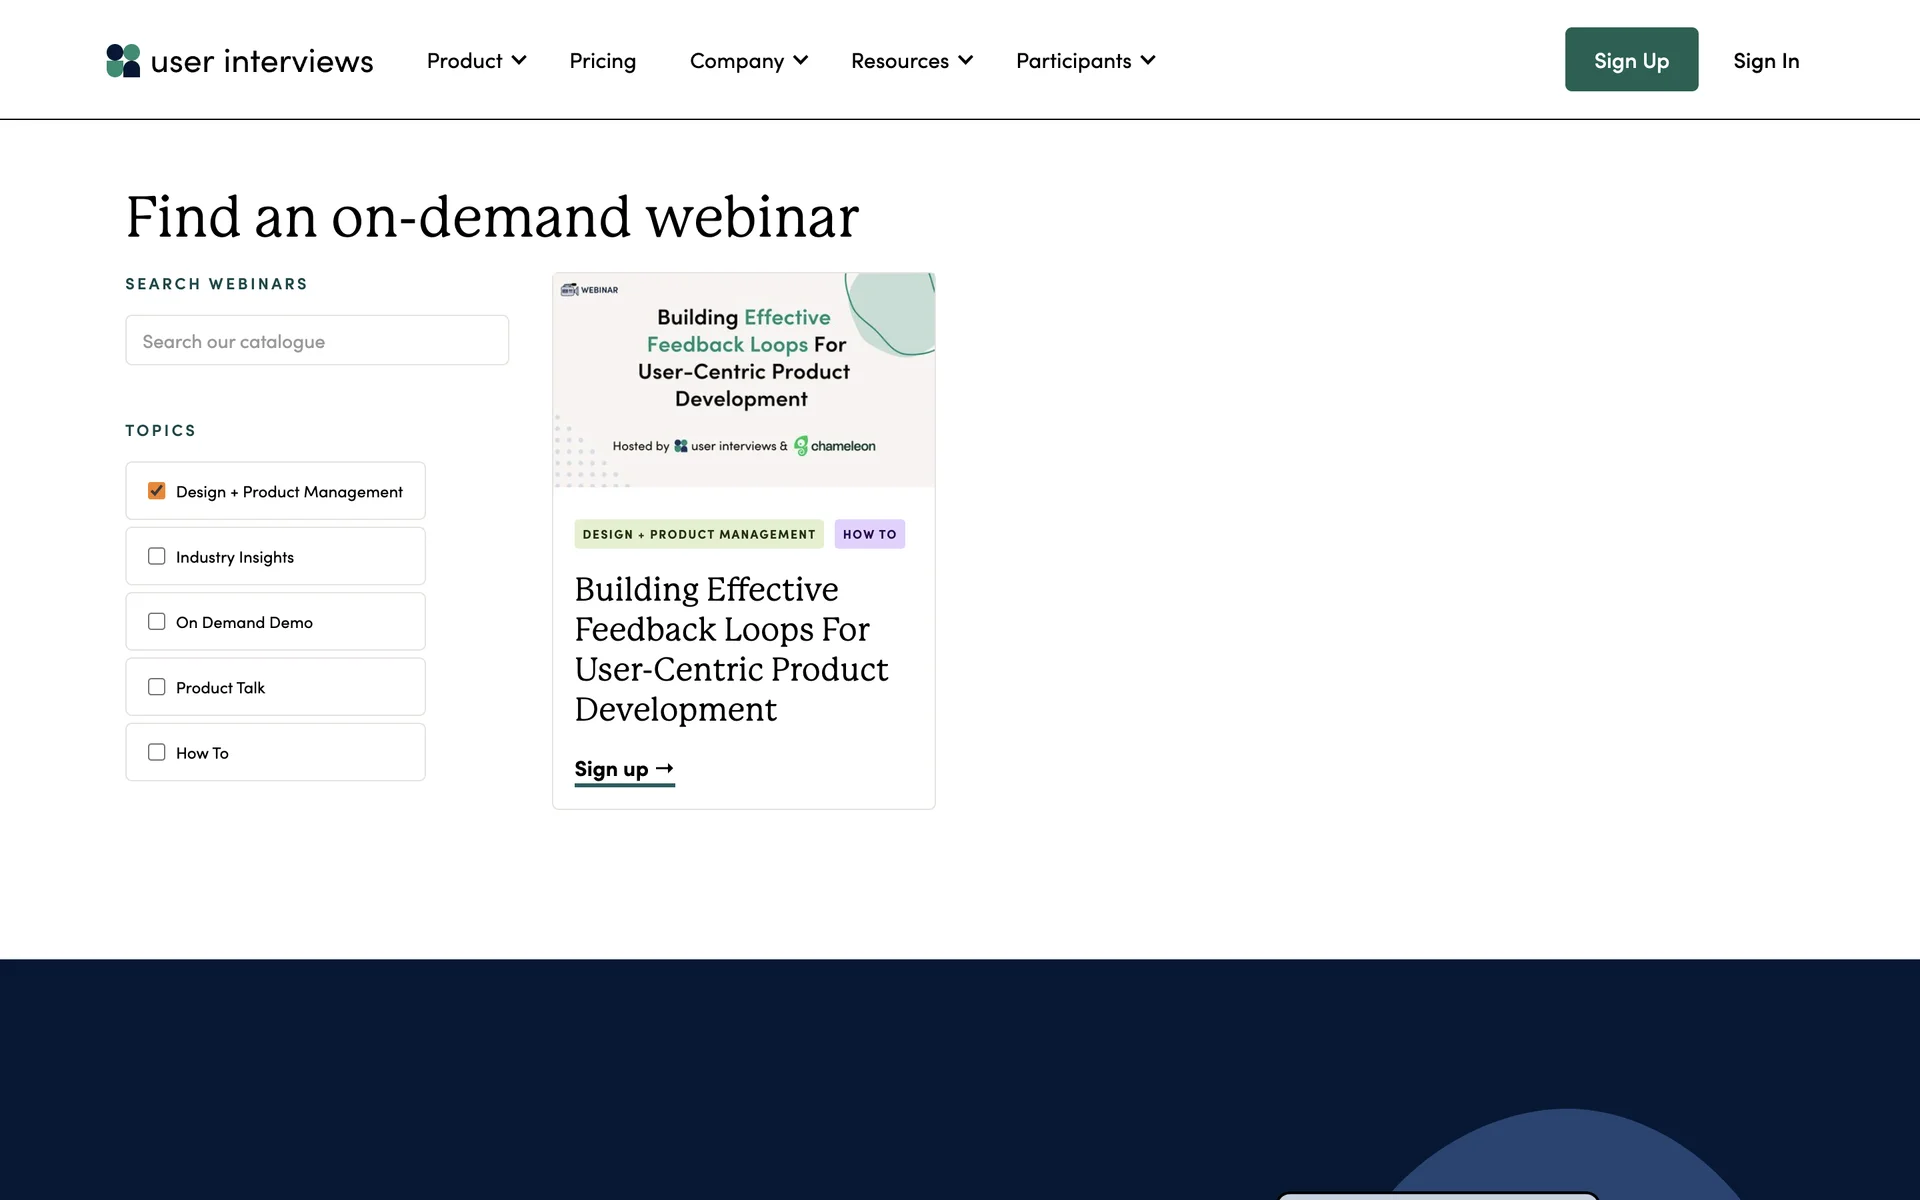1920x1200 pixels.
Task: Click the arrow icon next to Sign up
Action: point(665,768)
